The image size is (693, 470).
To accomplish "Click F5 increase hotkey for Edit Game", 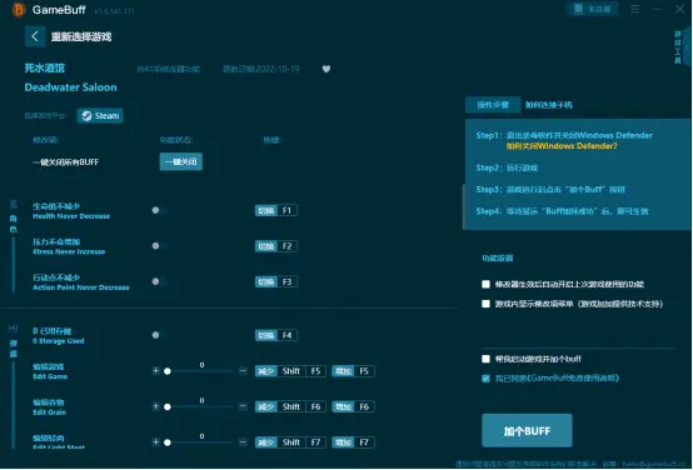I will coord(353,371).
